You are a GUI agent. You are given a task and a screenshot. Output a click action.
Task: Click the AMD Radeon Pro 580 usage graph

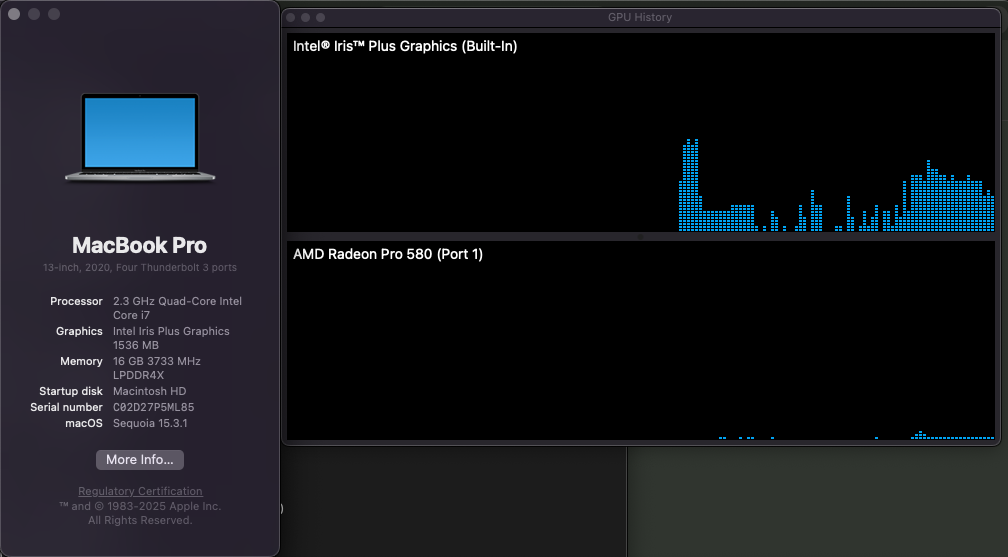(x=640, y=340)
